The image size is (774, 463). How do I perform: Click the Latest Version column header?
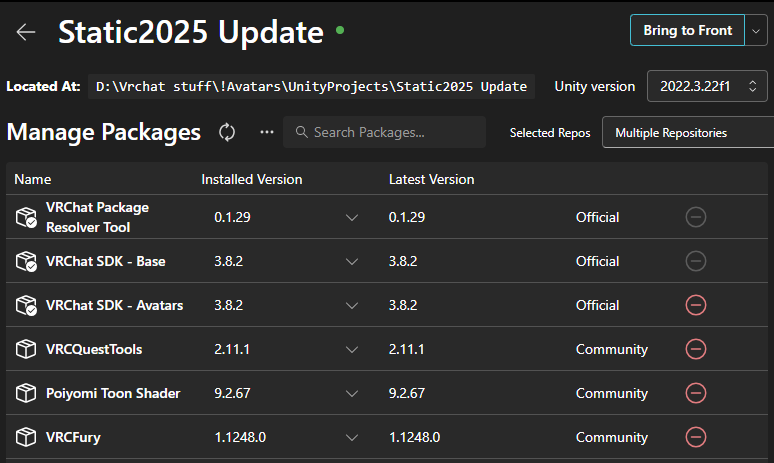(431, 180)
